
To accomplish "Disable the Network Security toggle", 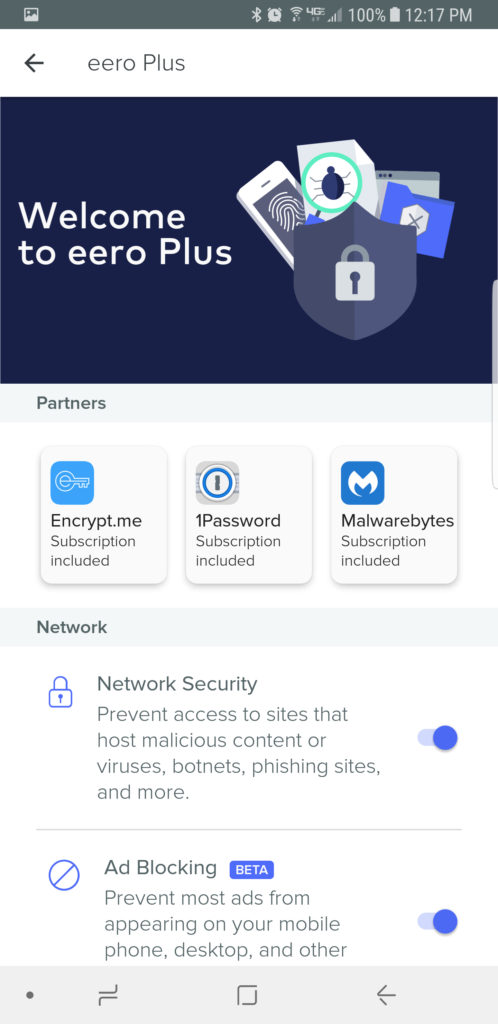I will point(438,738).
